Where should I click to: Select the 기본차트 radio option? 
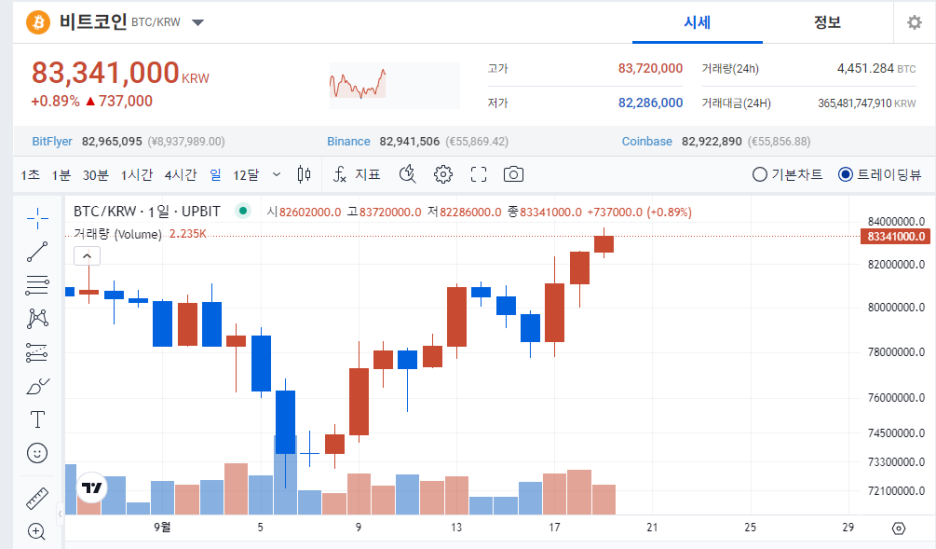(x=787, y=174)
